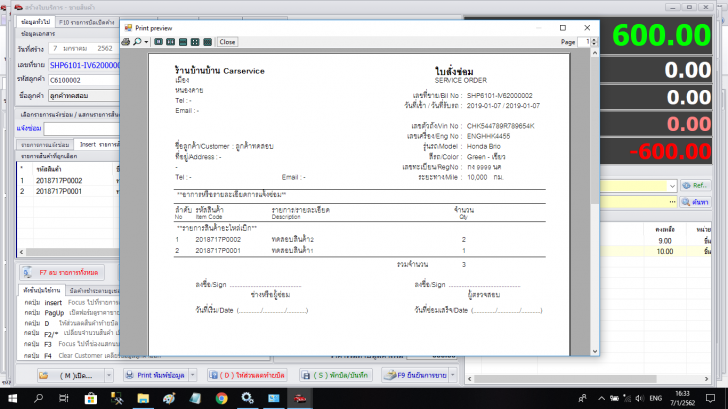
Task: Click the right grid horizontal scrollbar left arrow
Action: click(470, 379)
